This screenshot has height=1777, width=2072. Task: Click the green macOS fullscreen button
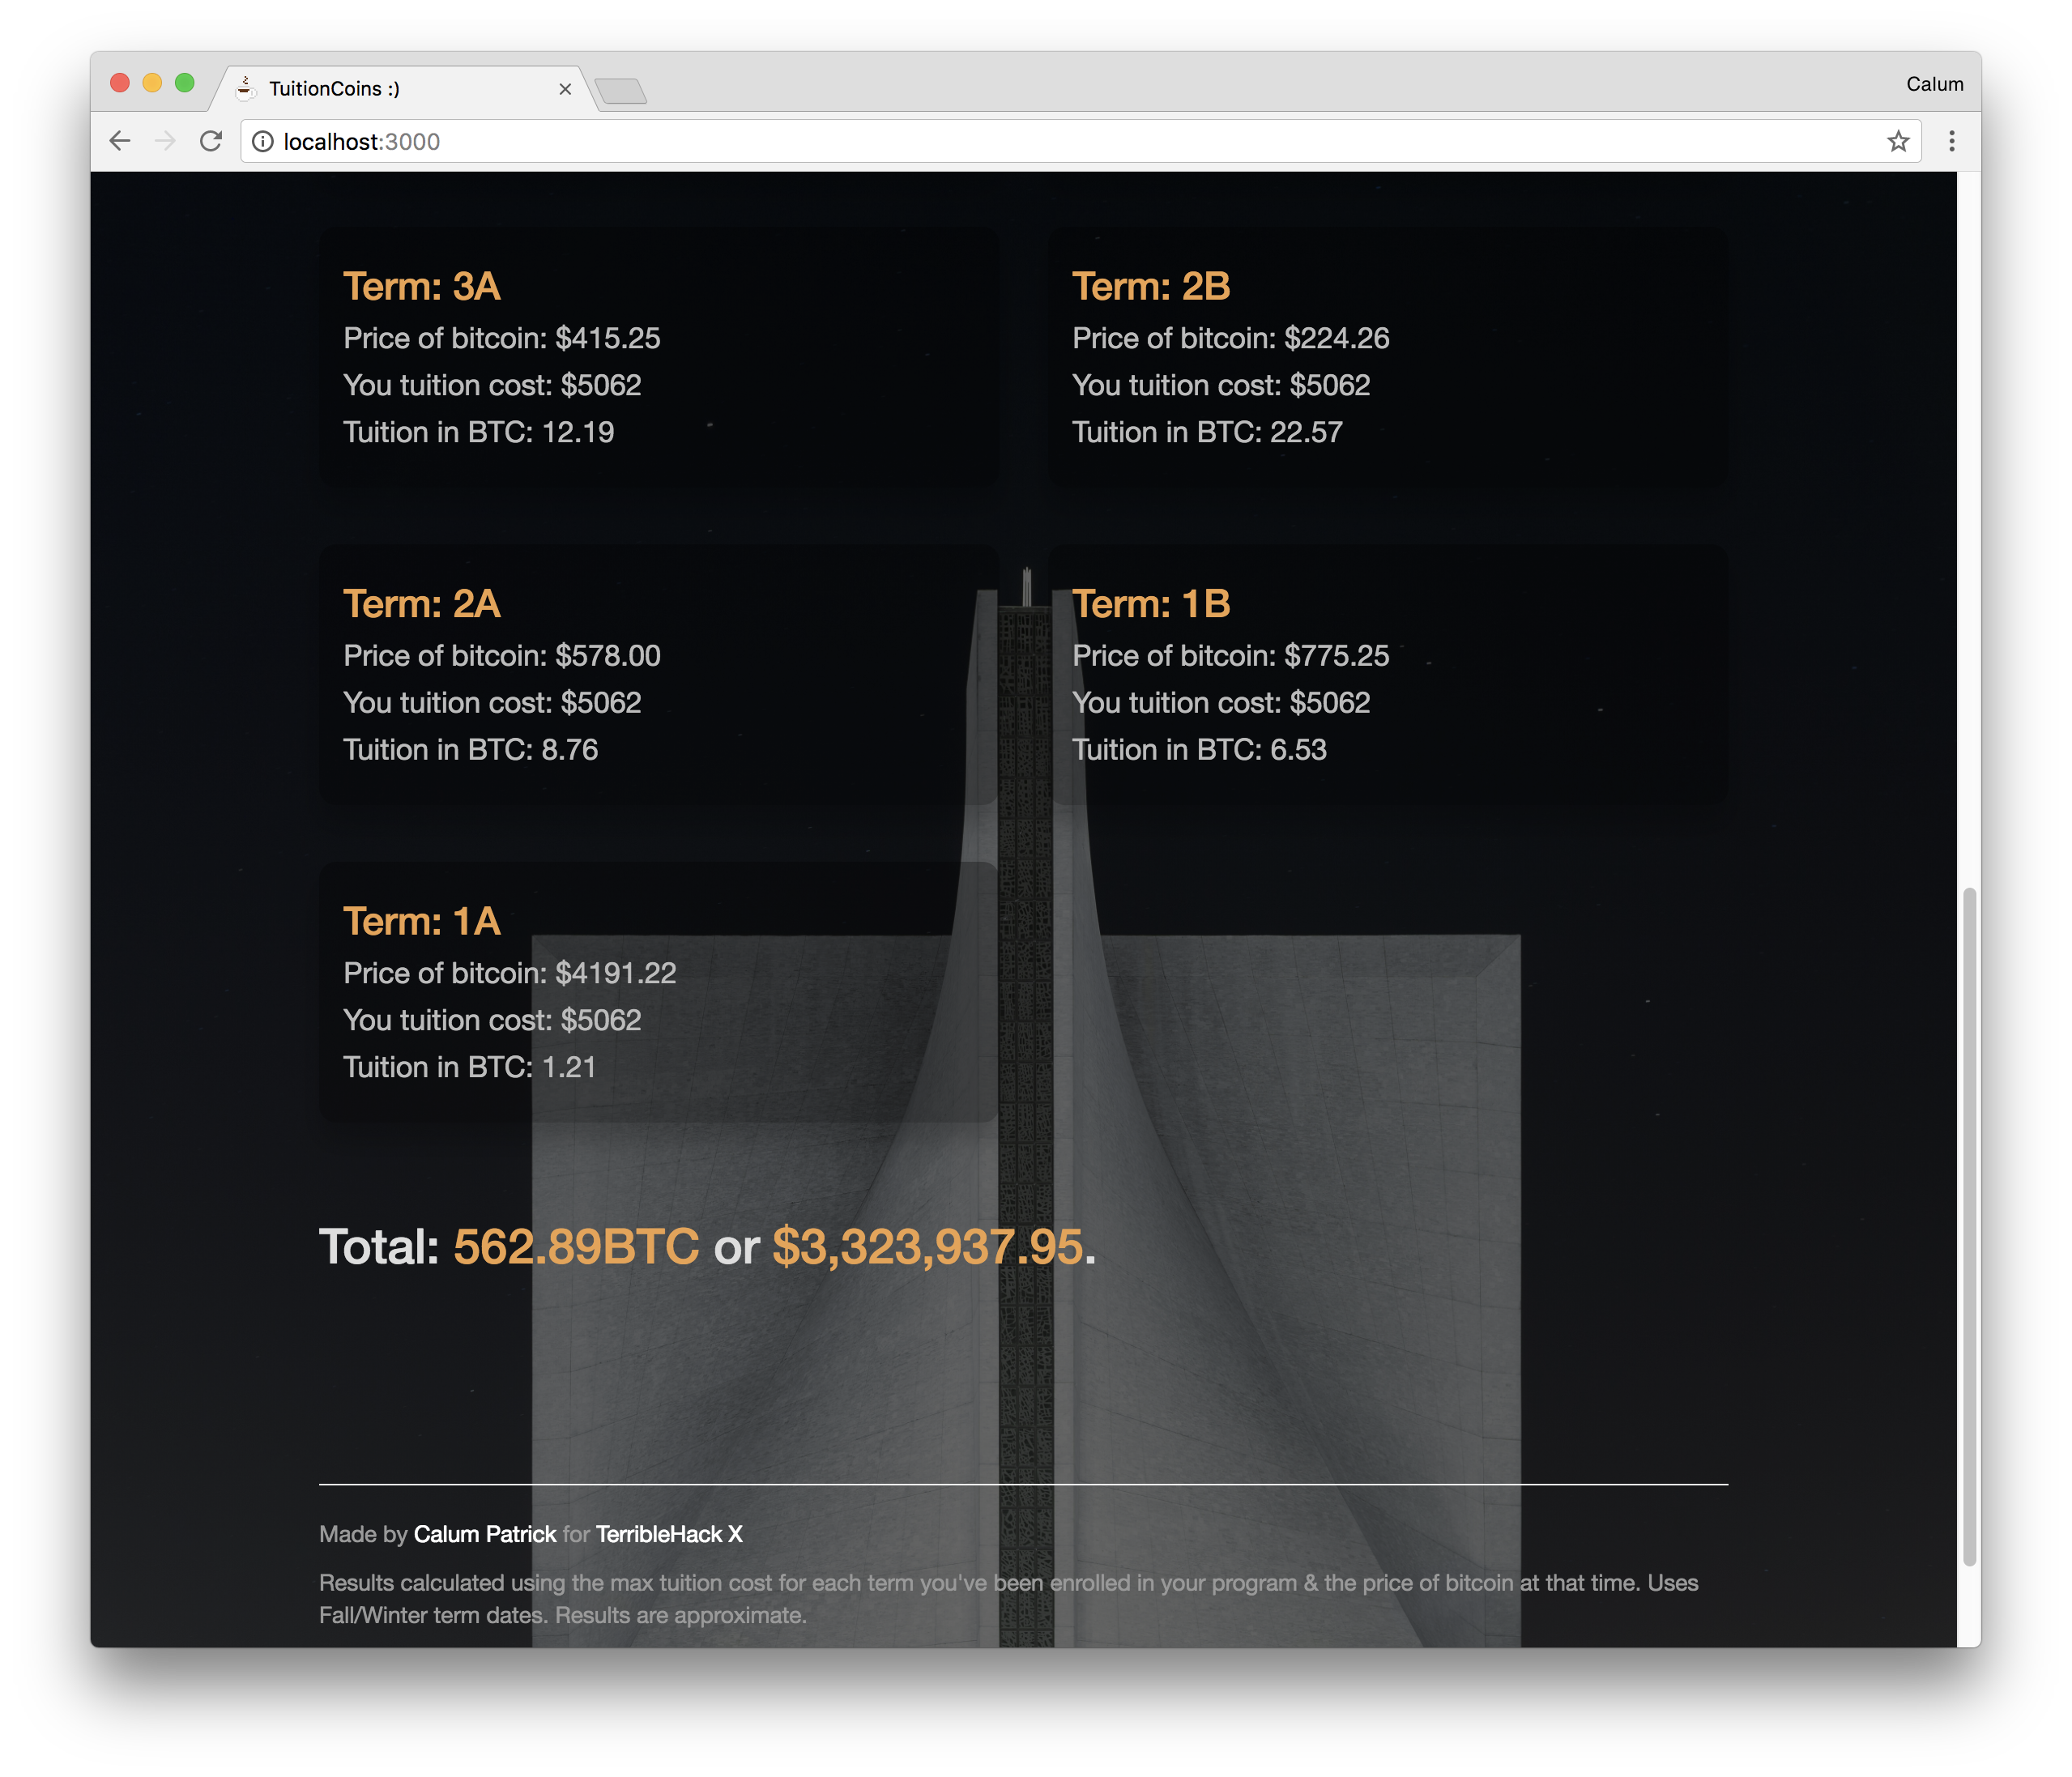coord(184,83)
